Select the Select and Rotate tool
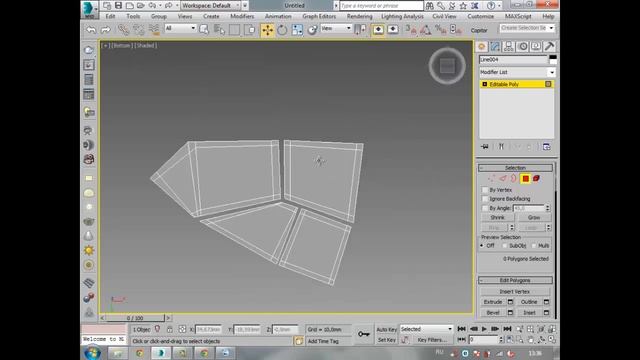 (282, 30)
